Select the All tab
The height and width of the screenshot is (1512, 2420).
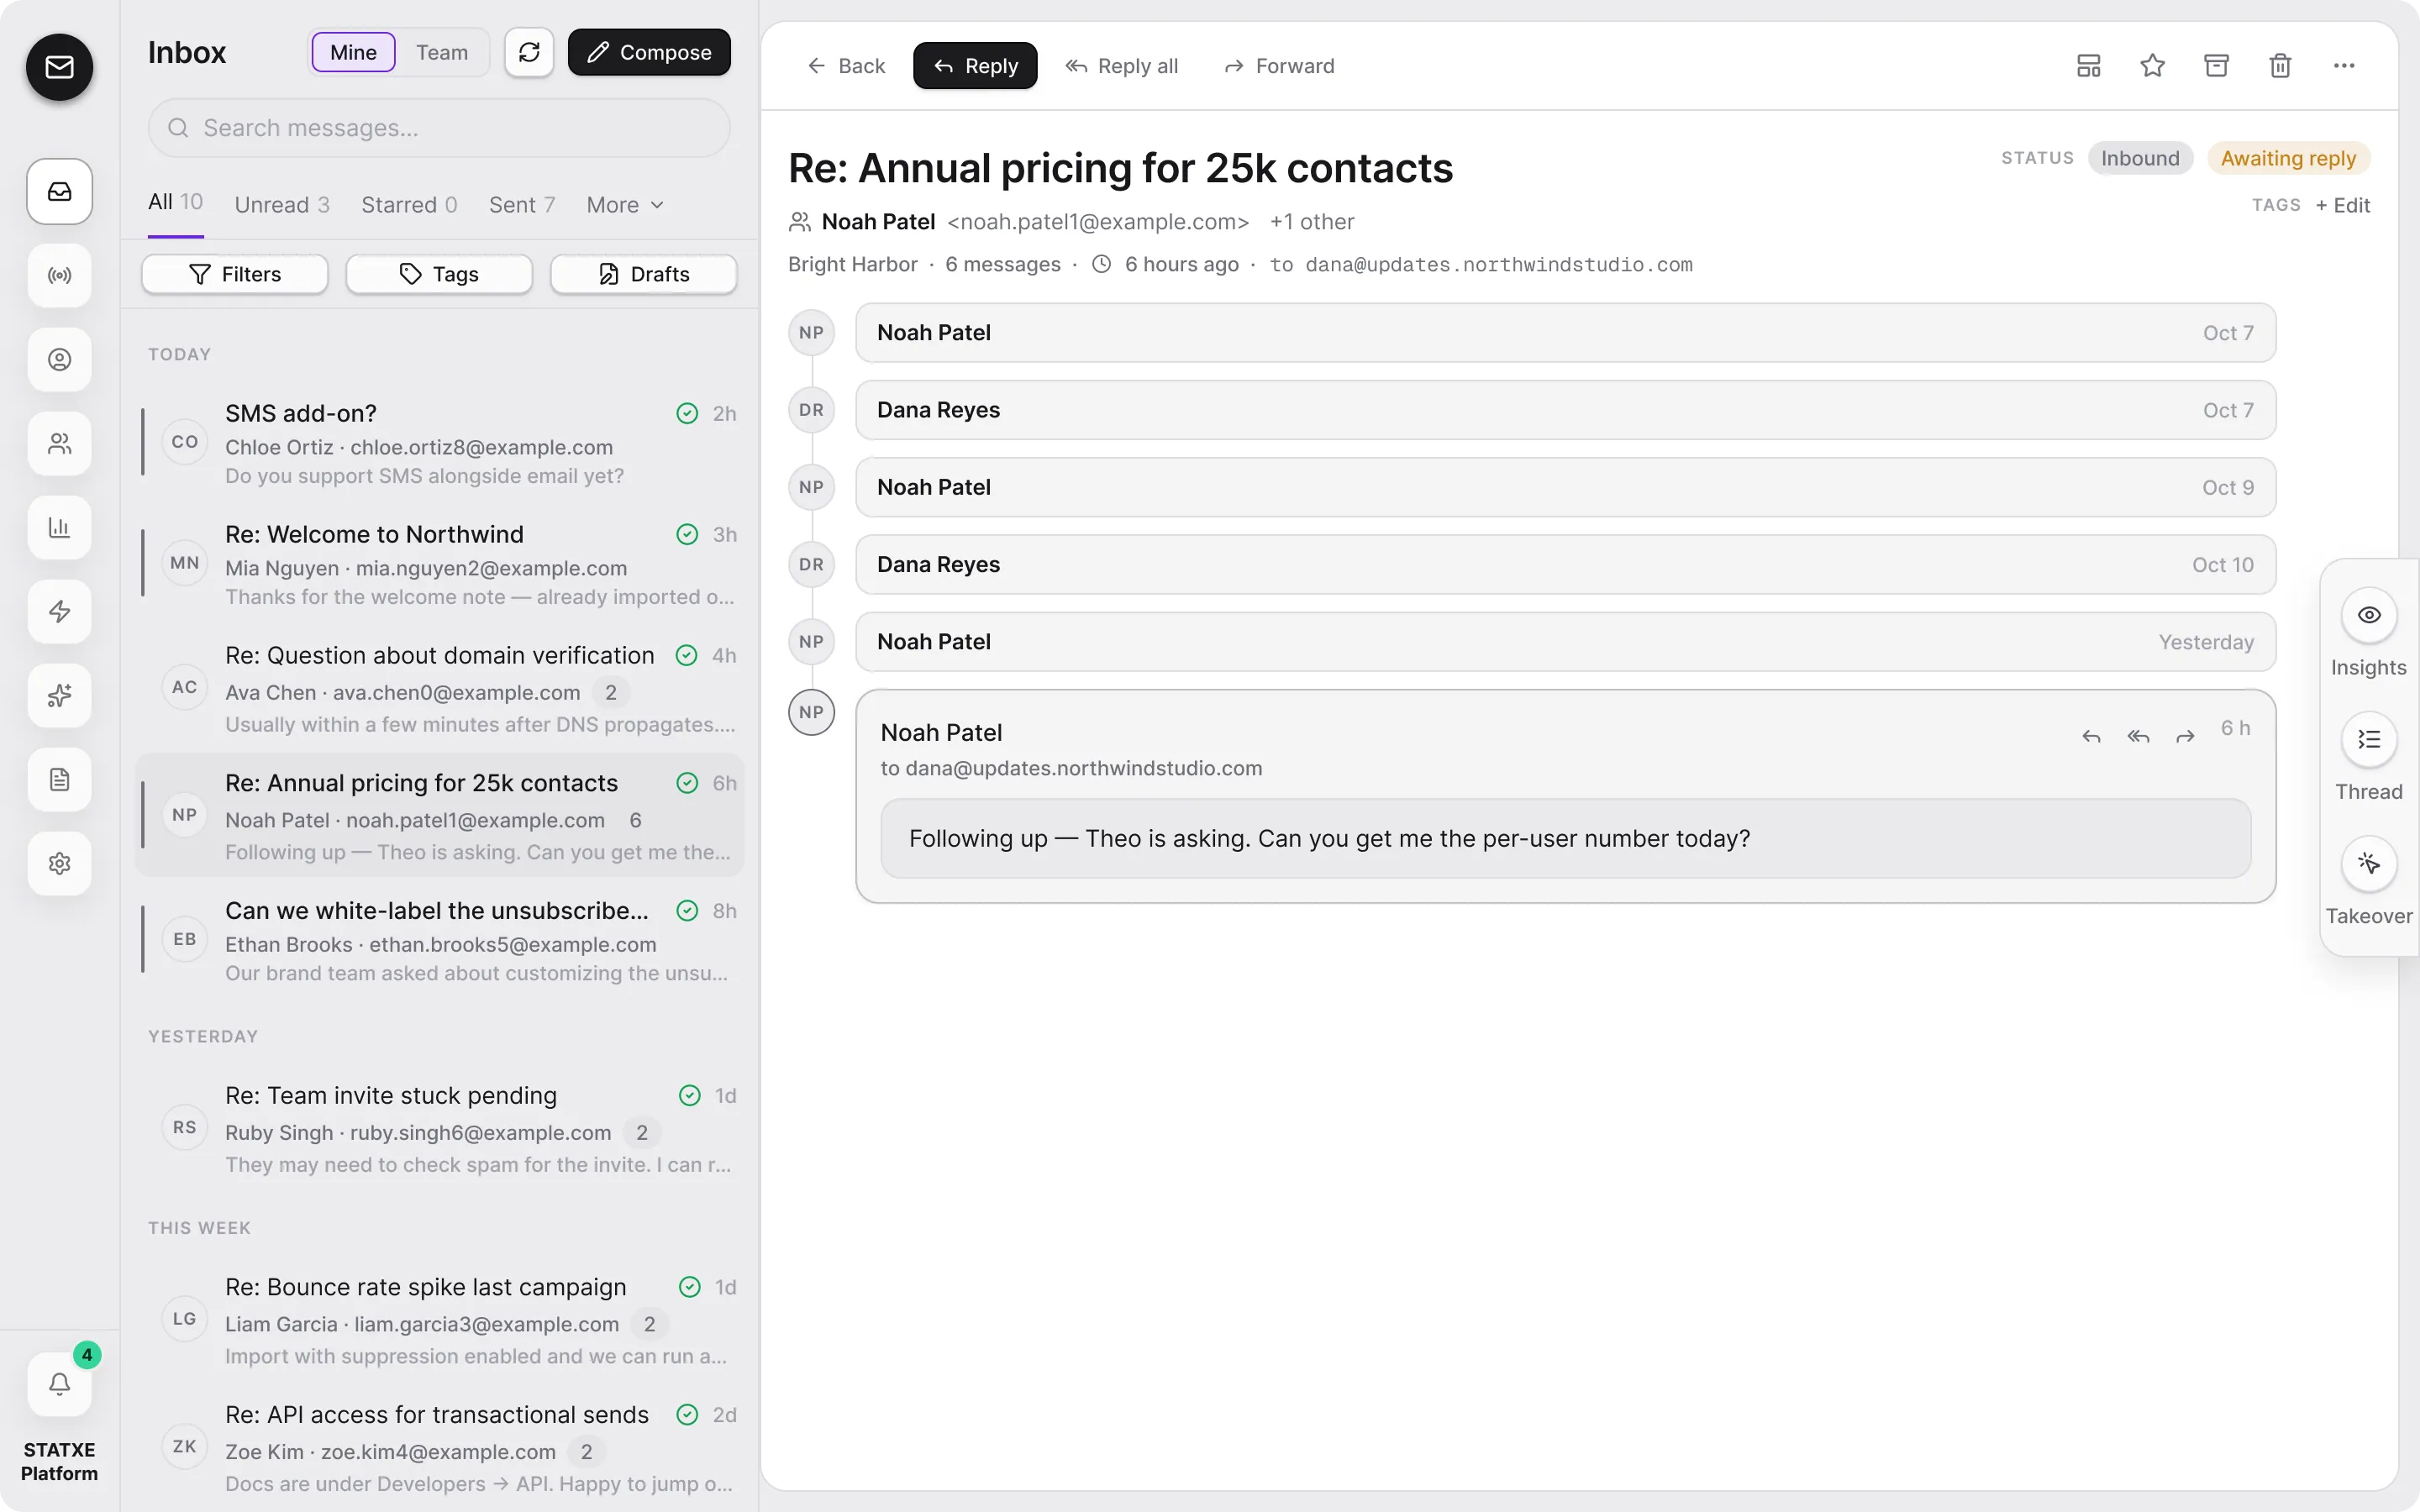[175, 203]
